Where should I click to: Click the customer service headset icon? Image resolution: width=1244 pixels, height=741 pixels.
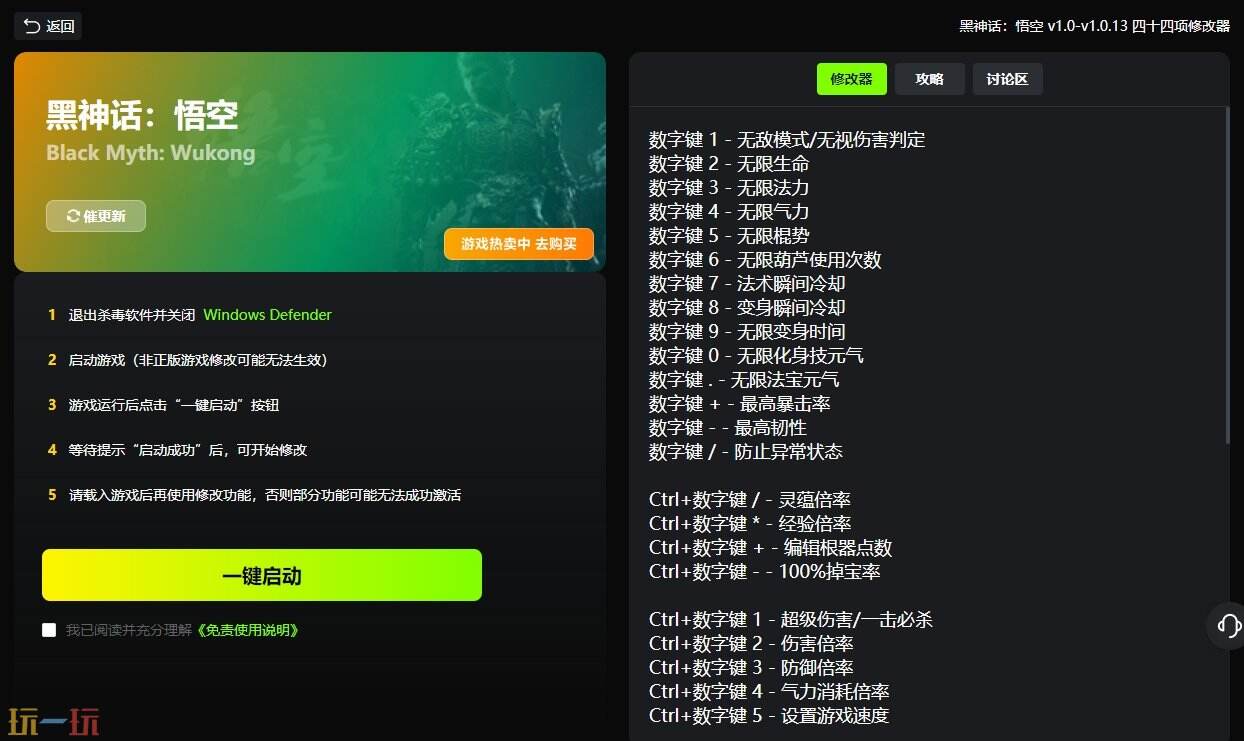[x=1228, y=626]
